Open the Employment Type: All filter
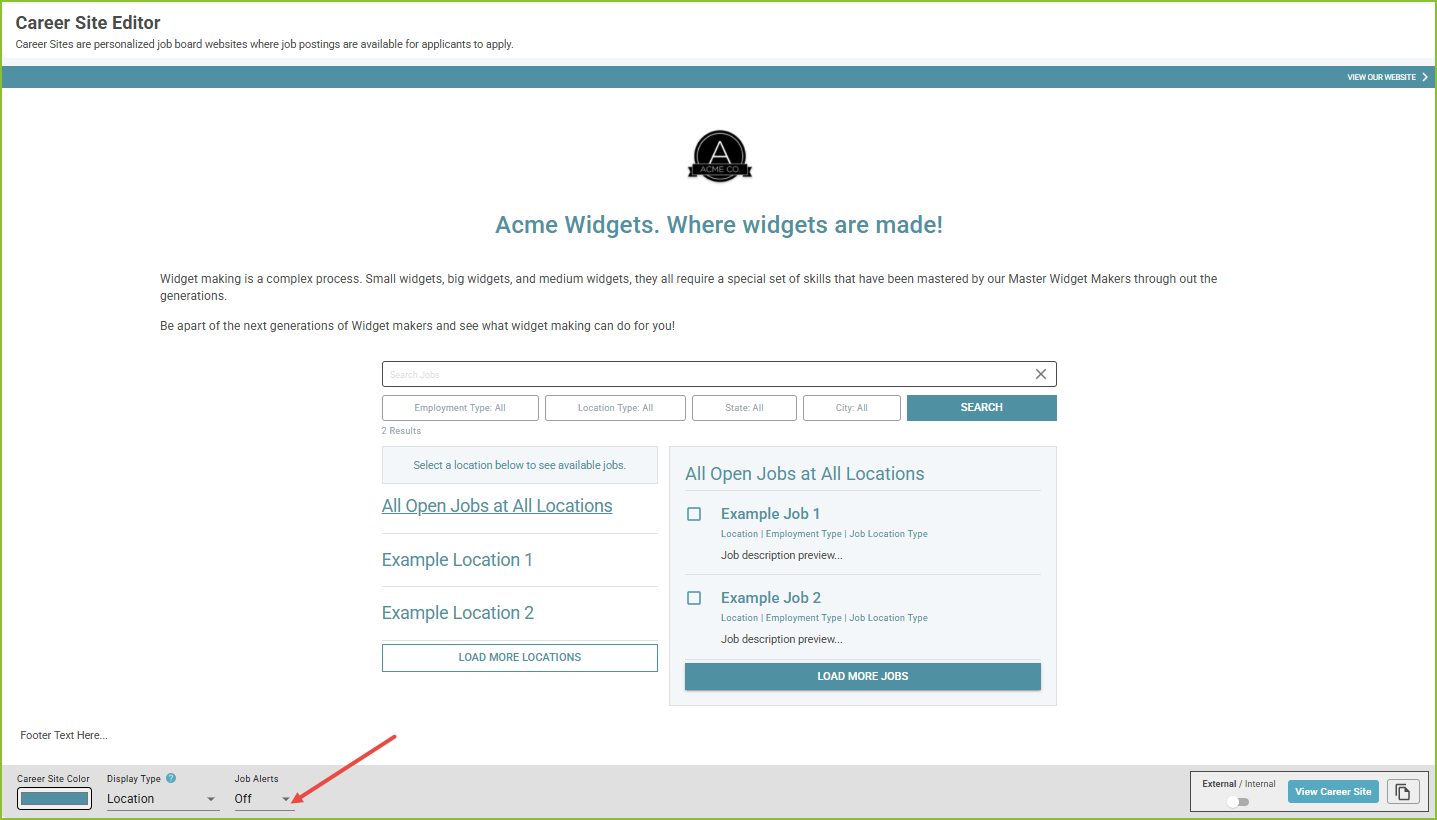The width and height of the screenshot is (1437, 820). (460, 408)
